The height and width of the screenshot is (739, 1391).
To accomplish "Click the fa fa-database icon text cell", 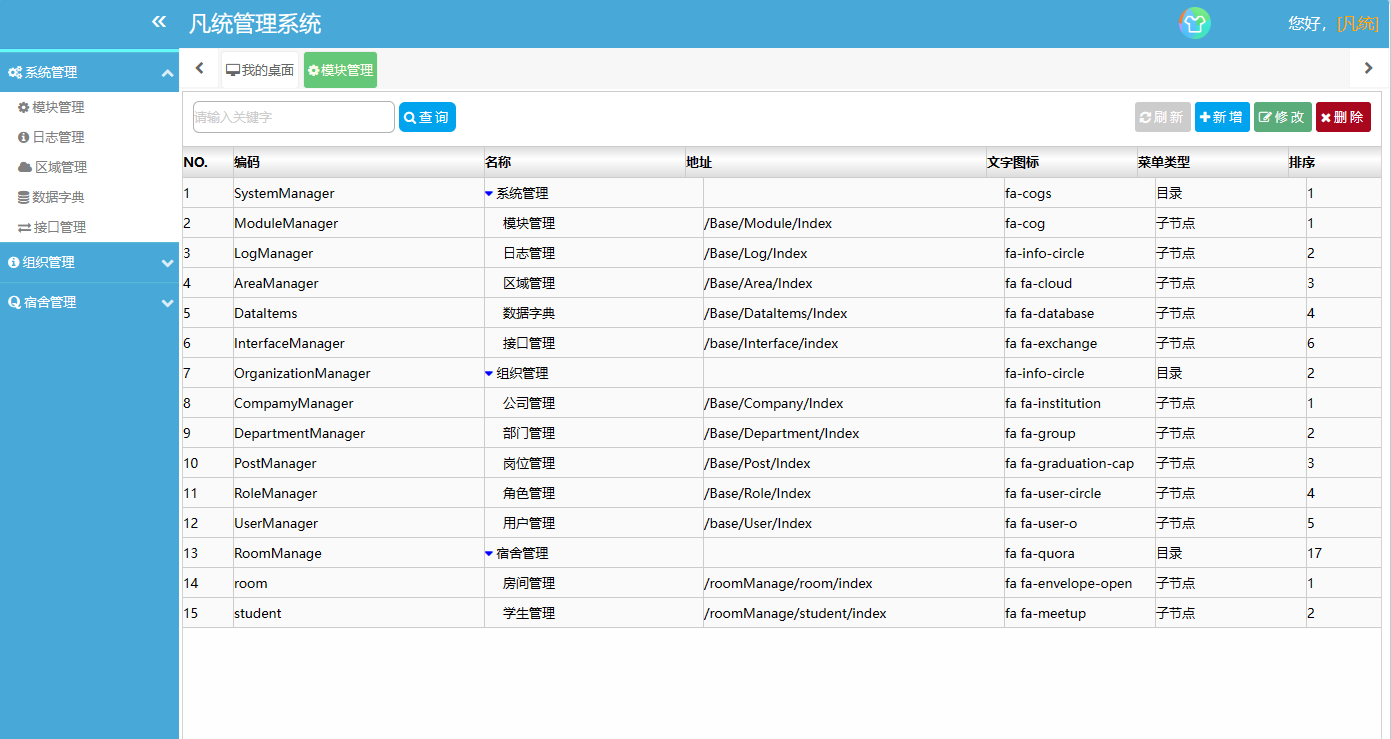I will coord(1080,313).
